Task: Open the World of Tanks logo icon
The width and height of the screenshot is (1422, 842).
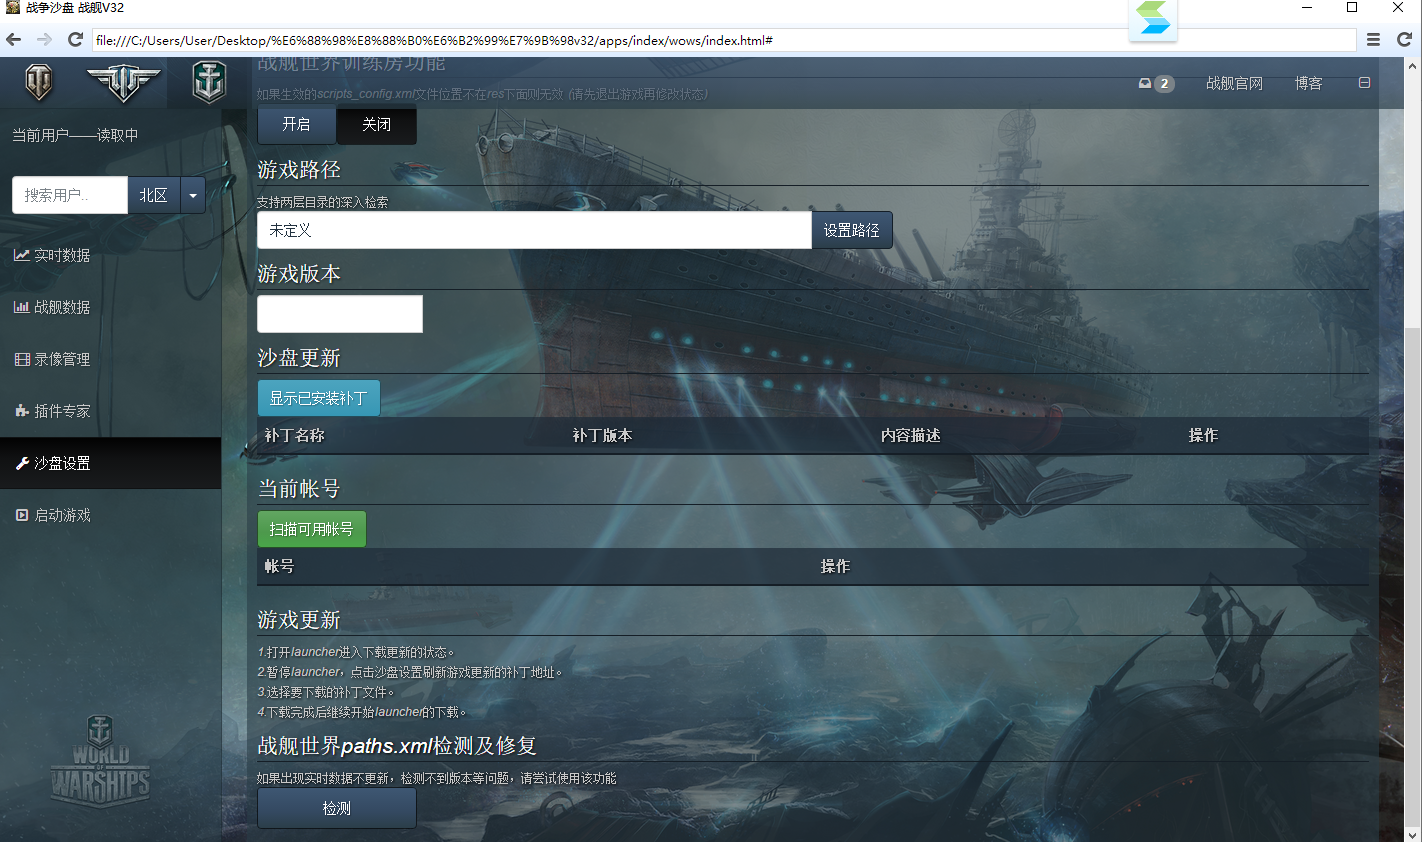Action: (39, 82)
